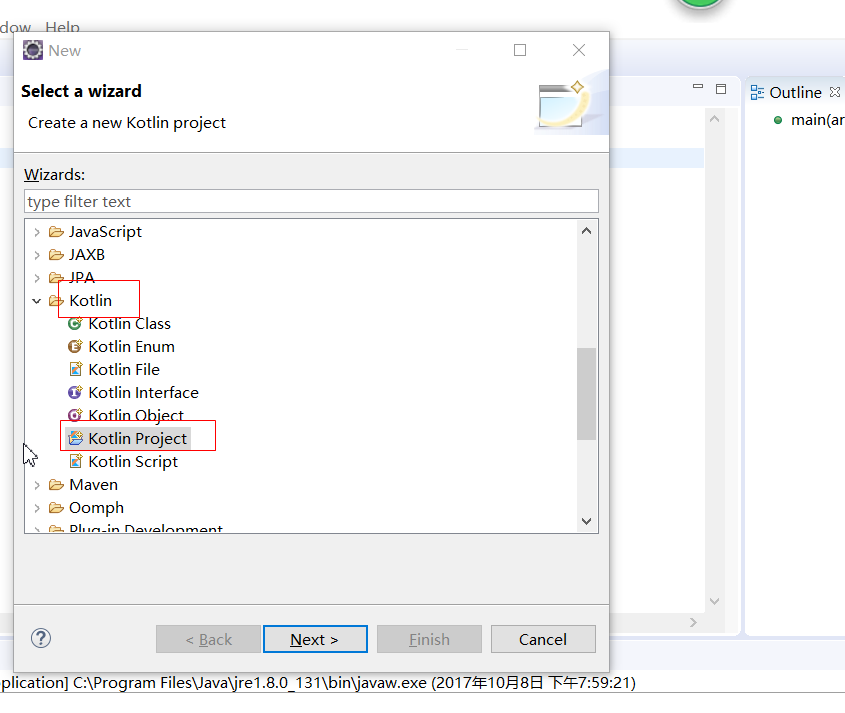
Task: Select the JAXB tree label
Action: [x=87, y=254]
